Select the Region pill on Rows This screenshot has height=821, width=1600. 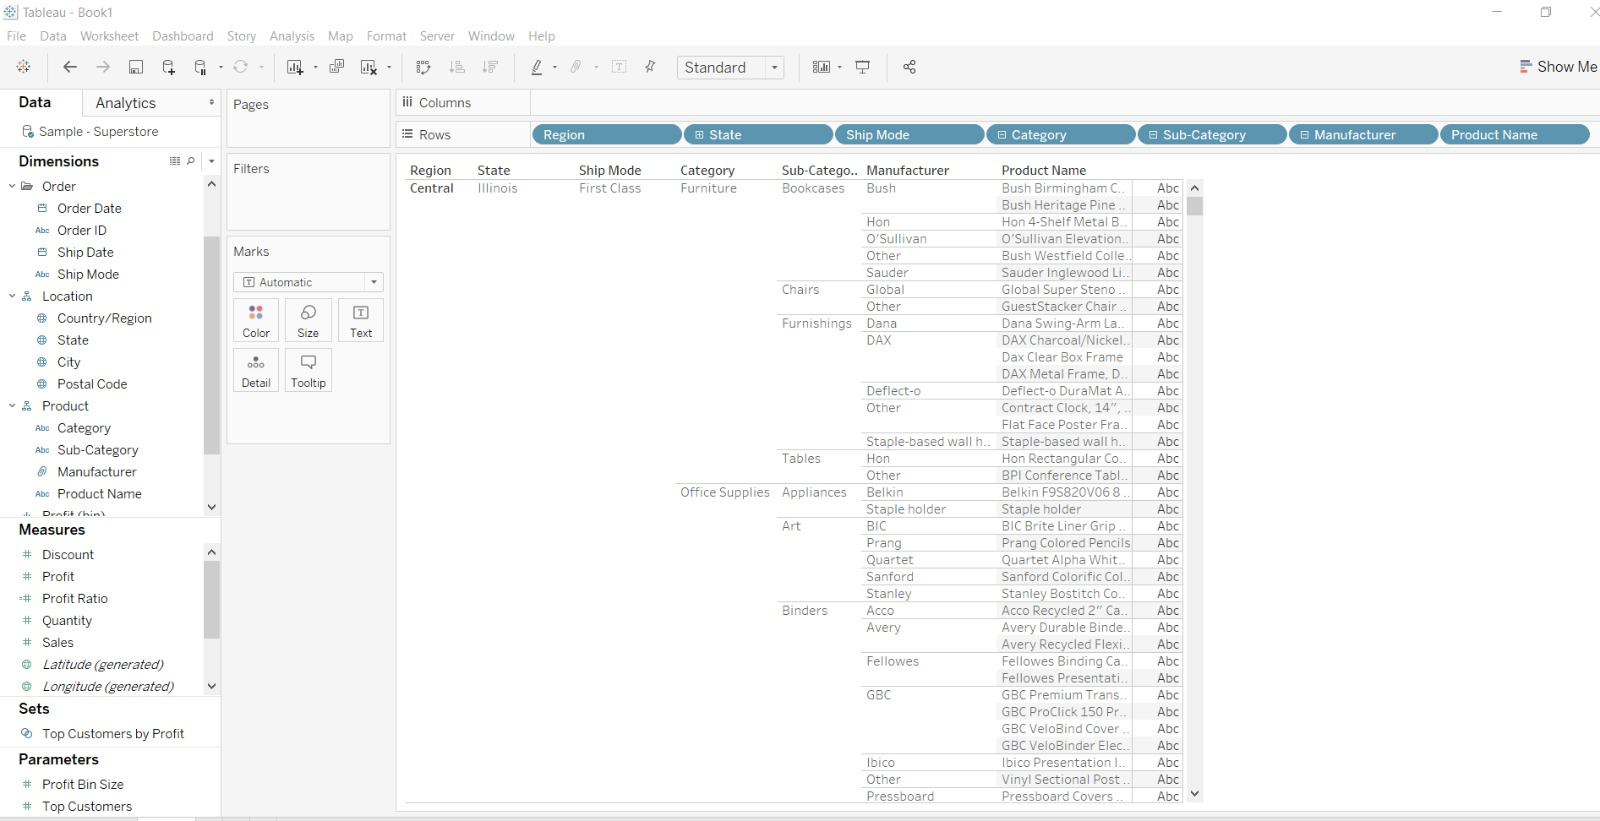pyautogui.click(x=607, y=135)
